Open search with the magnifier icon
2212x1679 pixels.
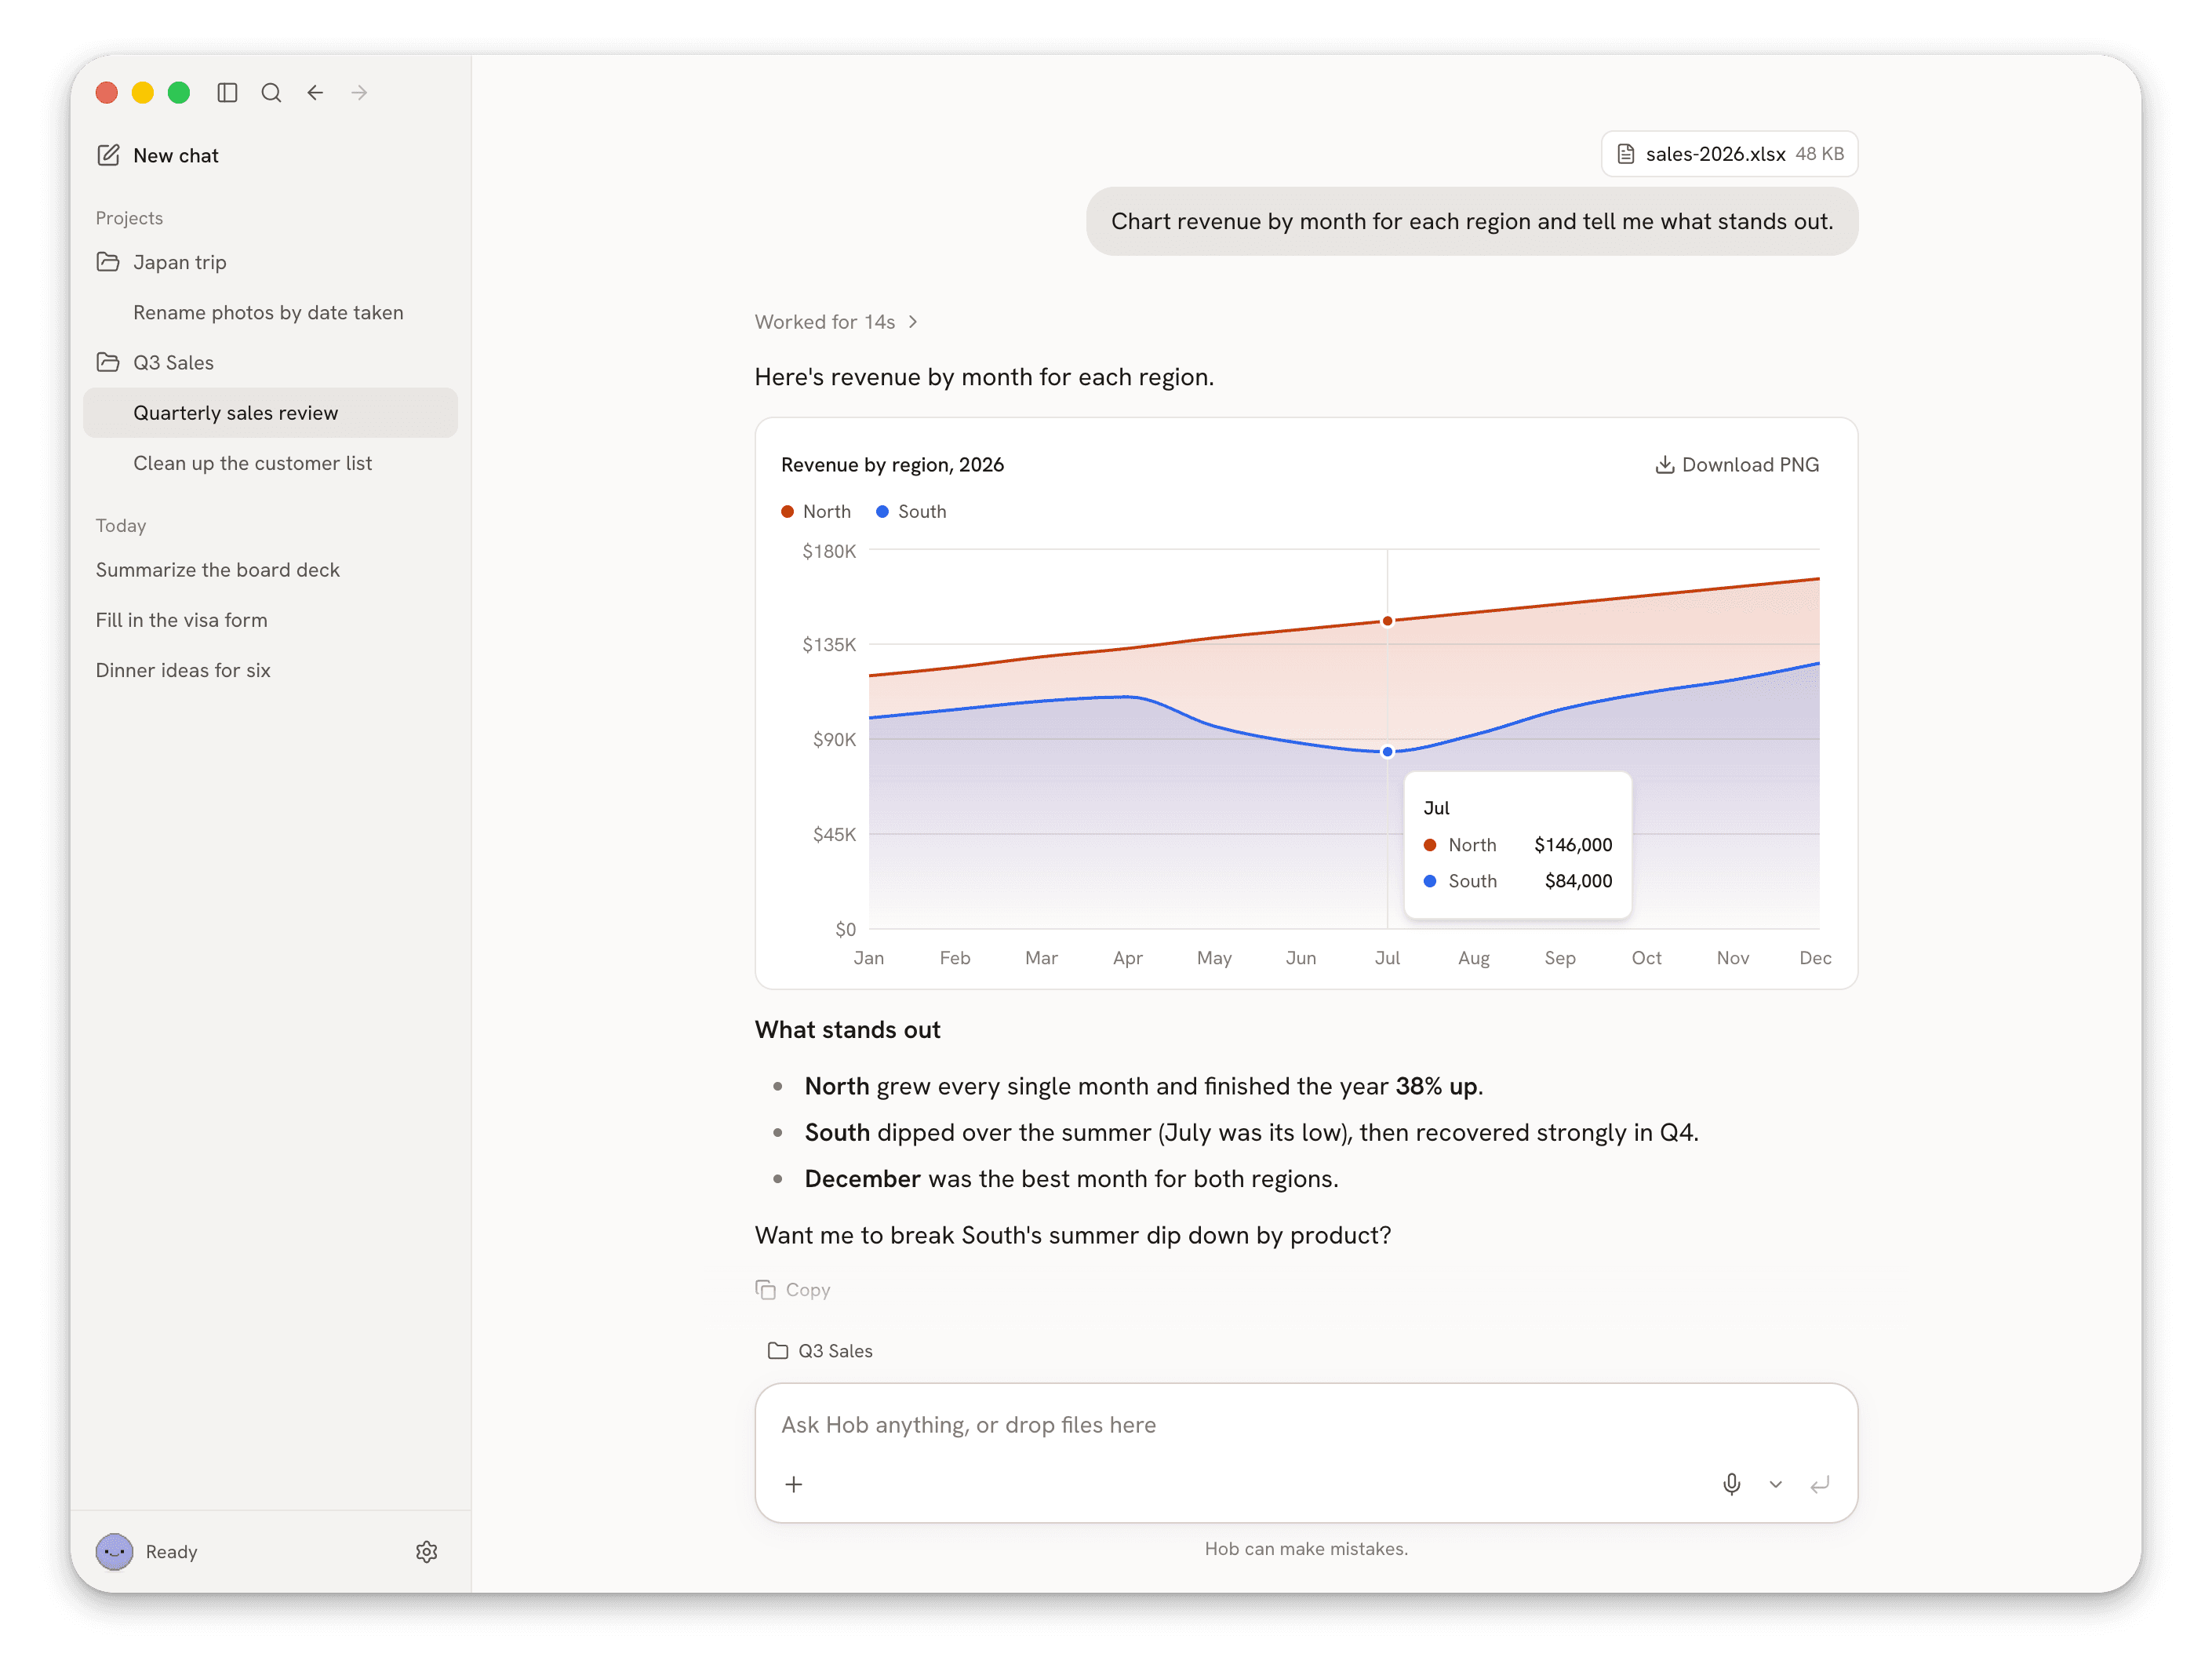271,93
